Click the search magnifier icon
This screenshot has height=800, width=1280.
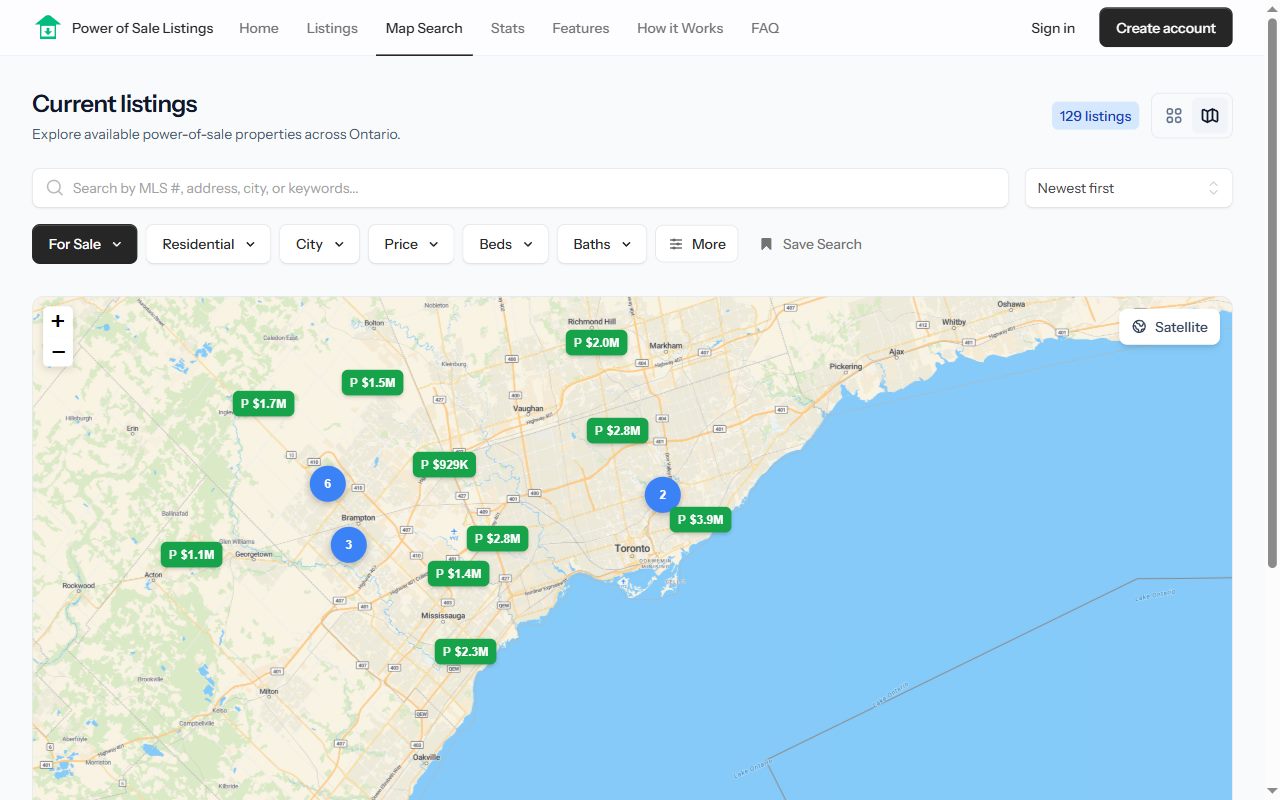click(54, 188)
